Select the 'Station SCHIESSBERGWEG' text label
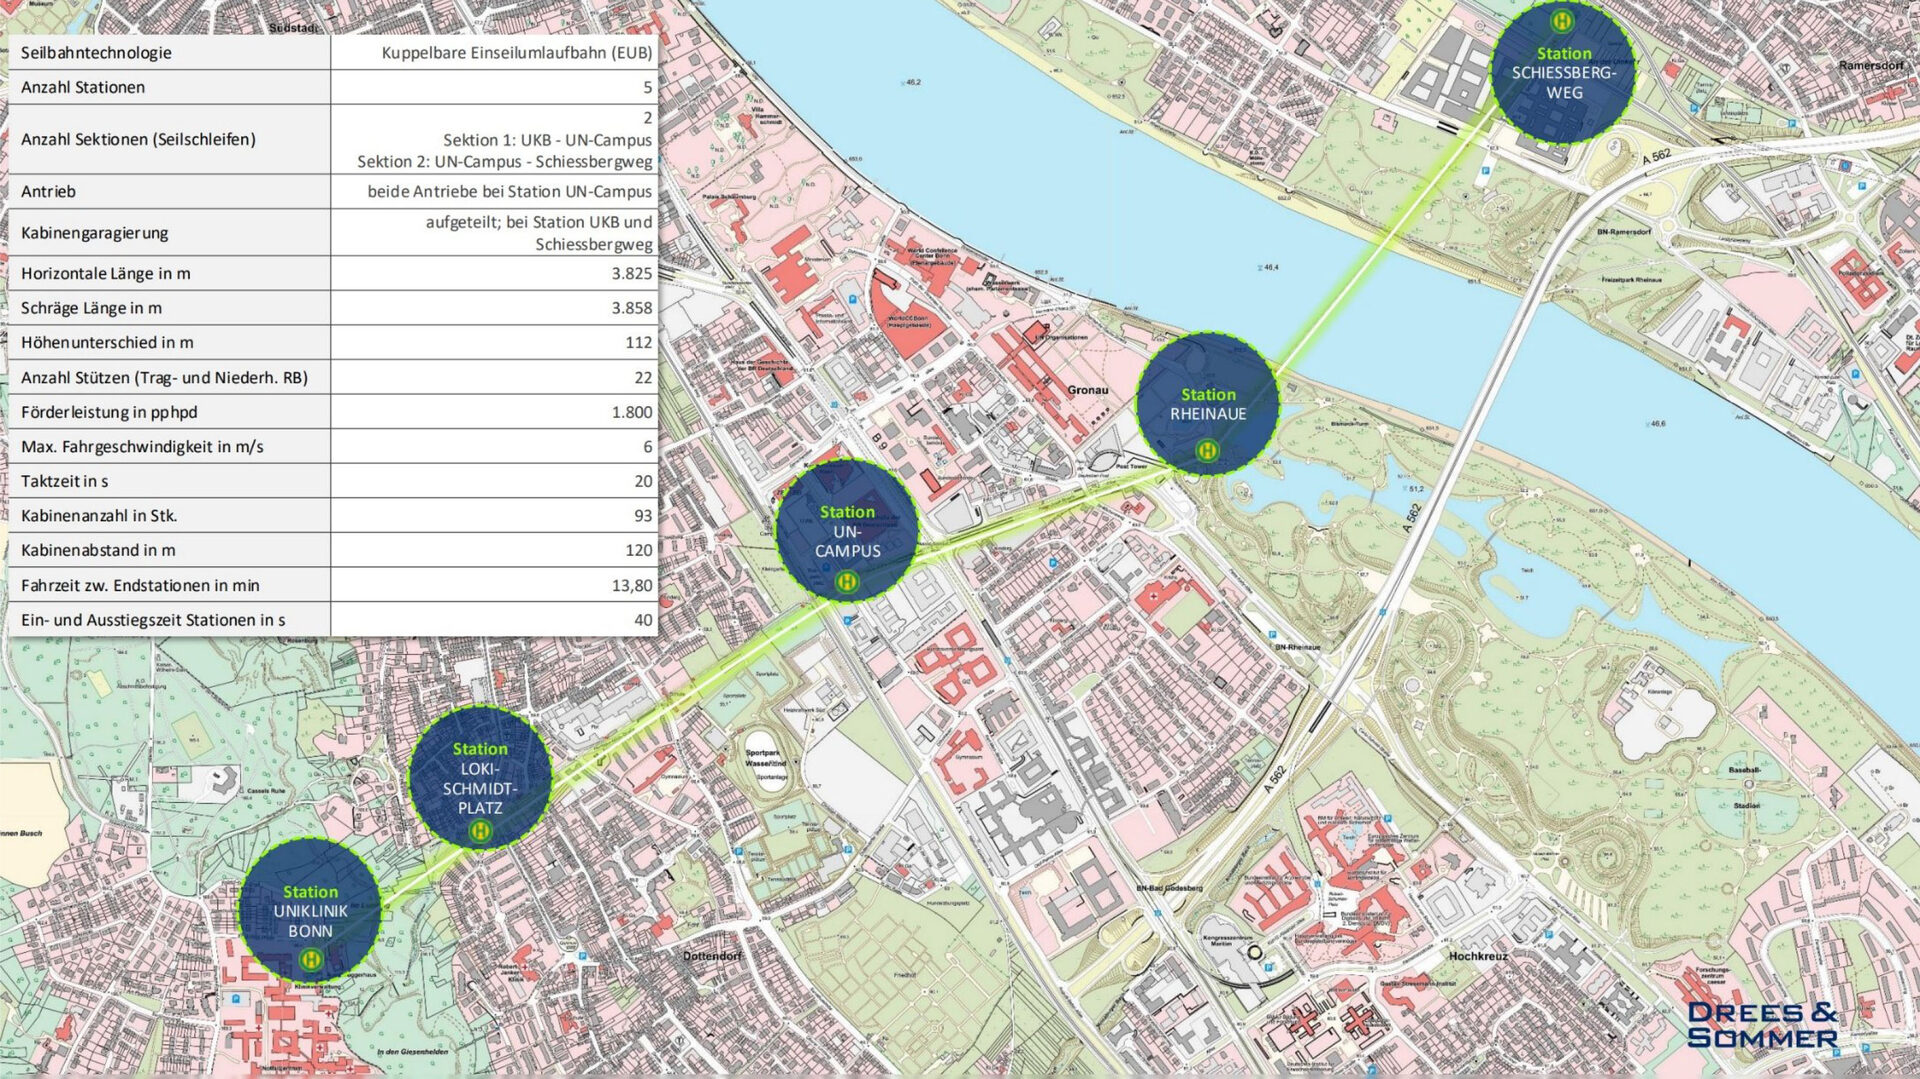 tap(1564, 73)
